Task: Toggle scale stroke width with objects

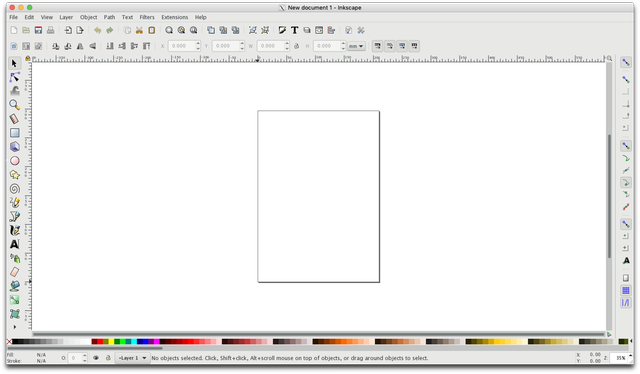Action: click(x=378, y=46)
